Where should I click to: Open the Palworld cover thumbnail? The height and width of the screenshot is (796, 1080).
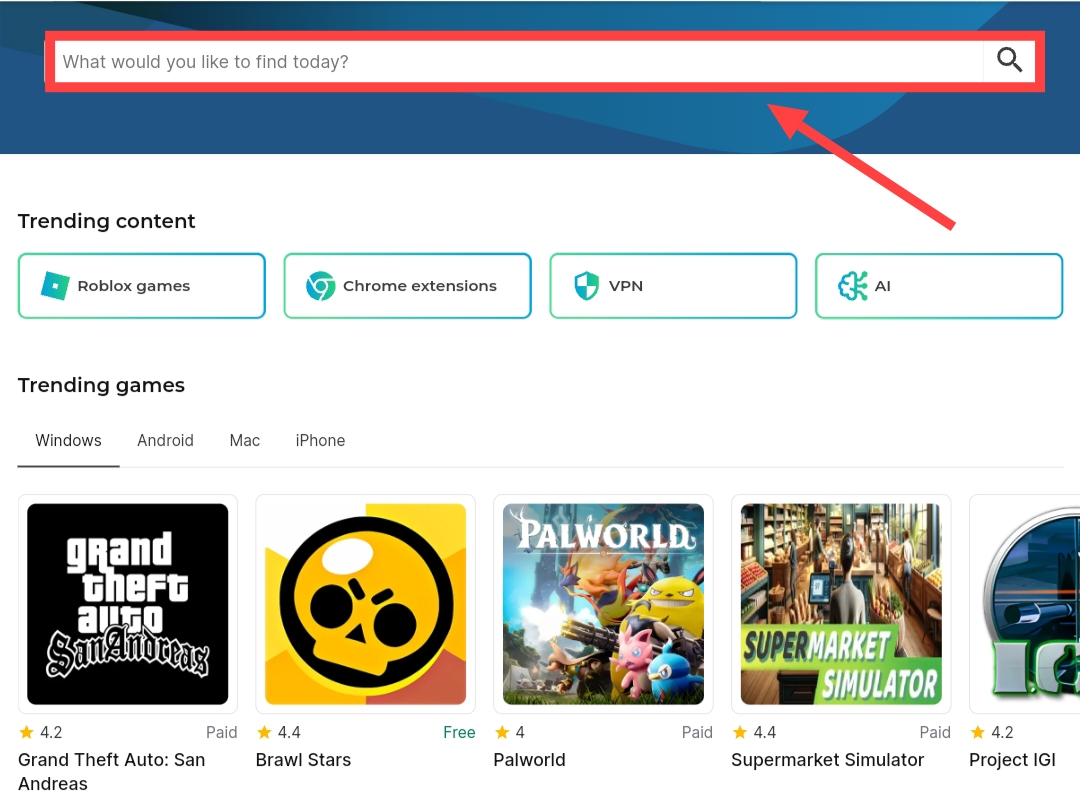[603, 604]
